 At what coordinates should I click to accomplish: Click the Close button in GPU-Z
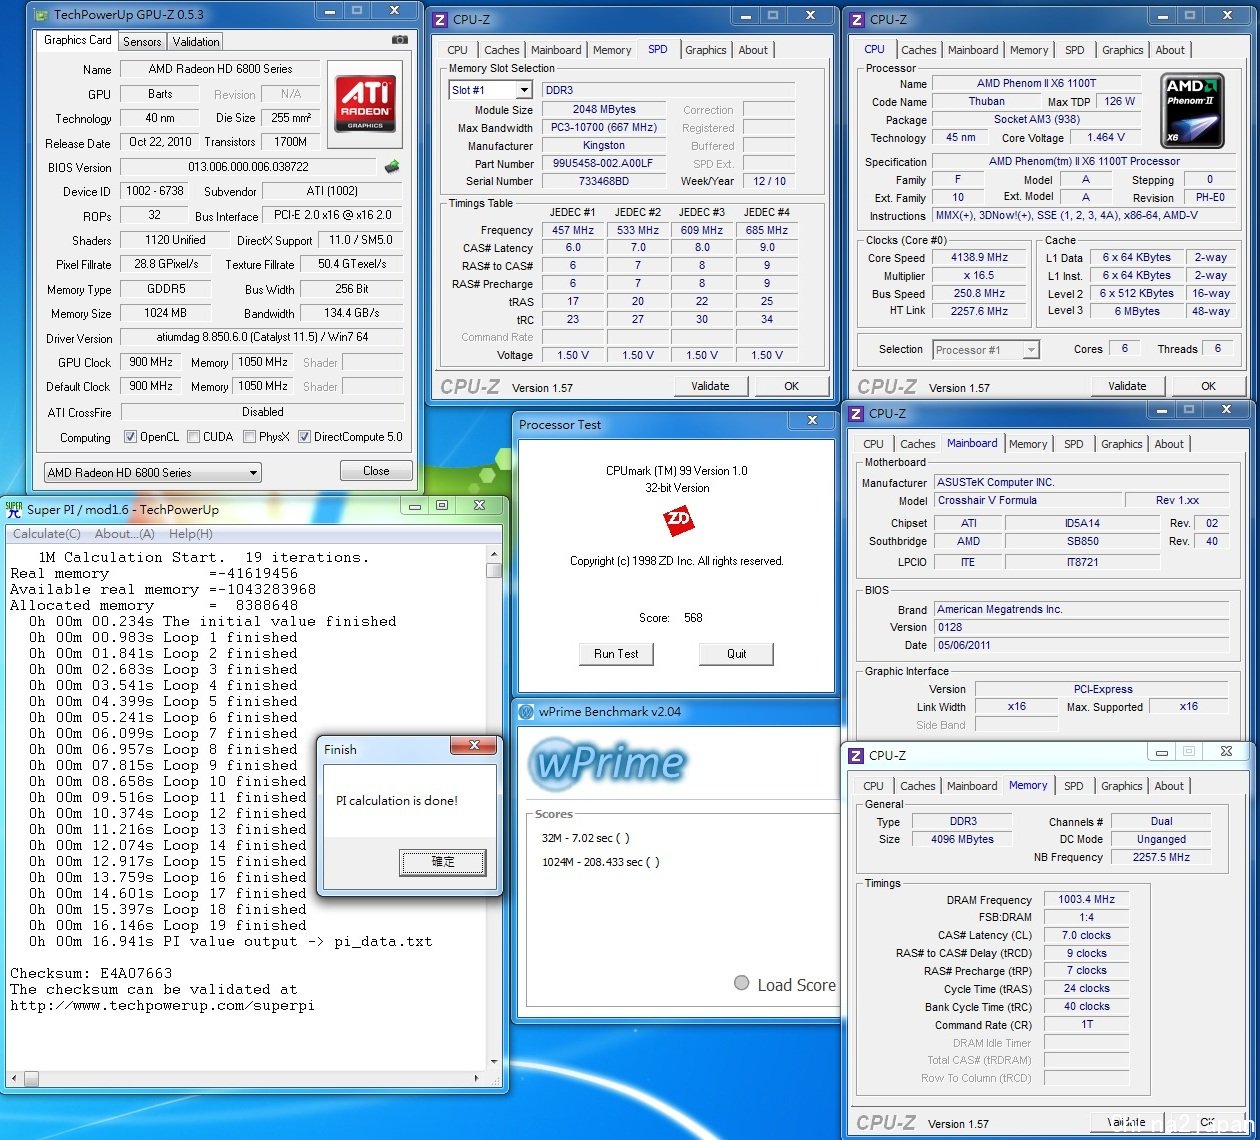(376, 471)
